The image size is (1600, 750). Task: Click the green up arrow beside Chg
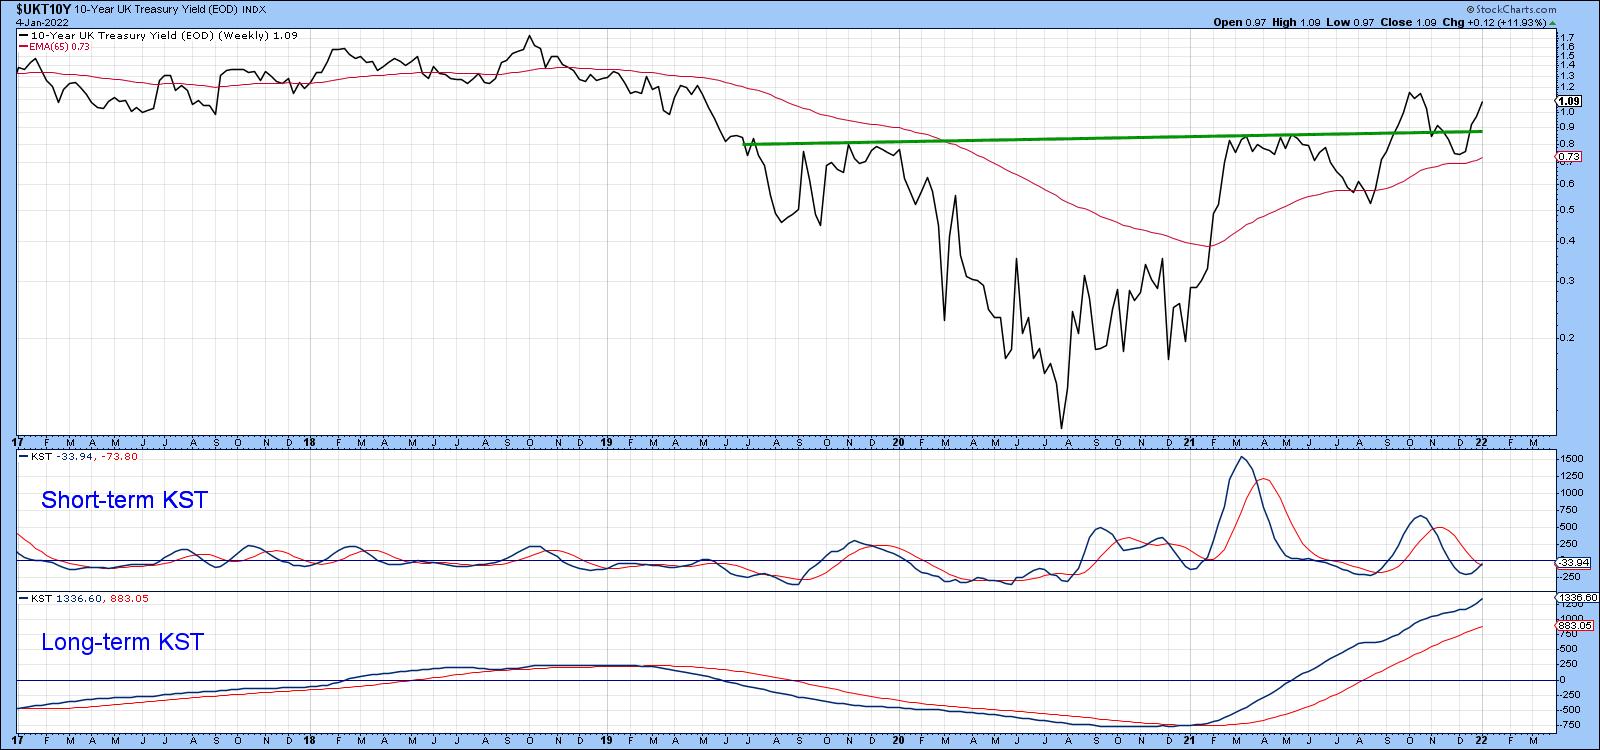(1553, 21)
